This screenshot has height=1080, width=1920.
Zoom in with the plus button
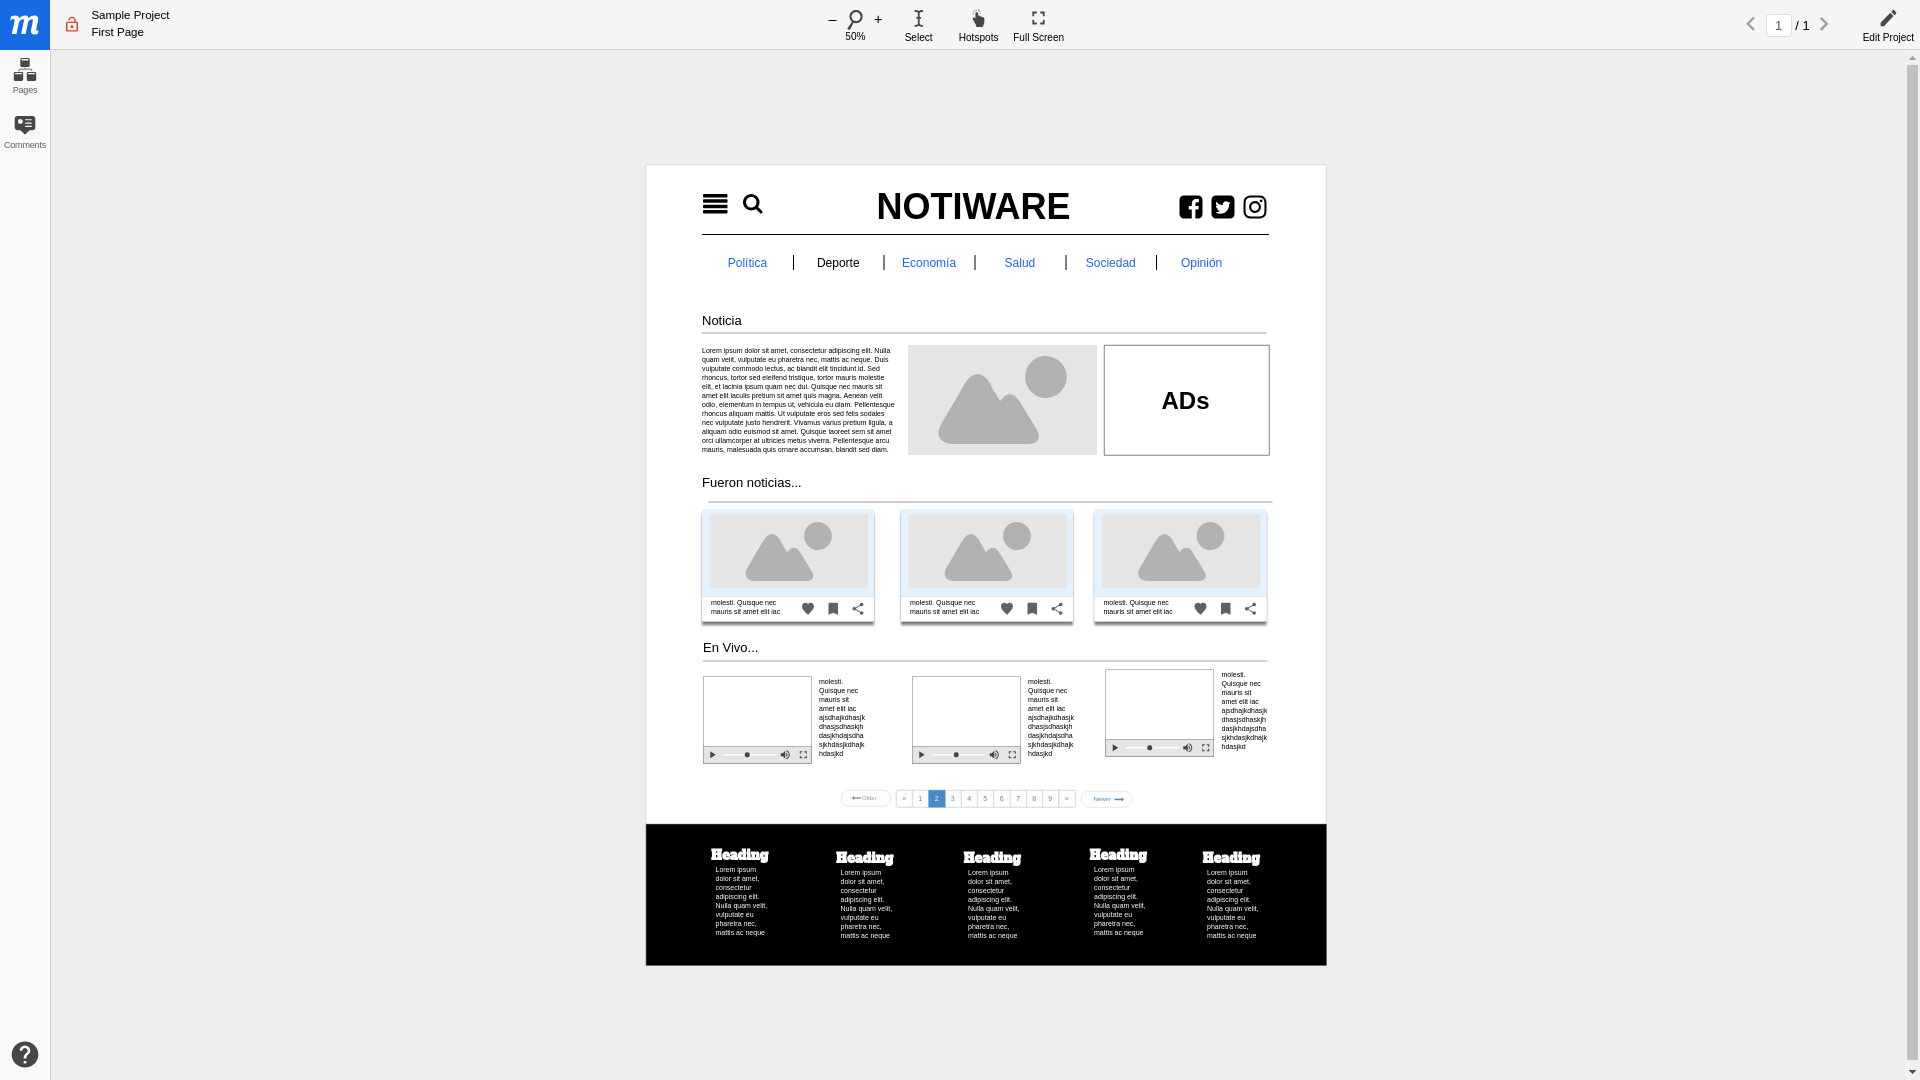pyautogui.click(x=878, y=20)
